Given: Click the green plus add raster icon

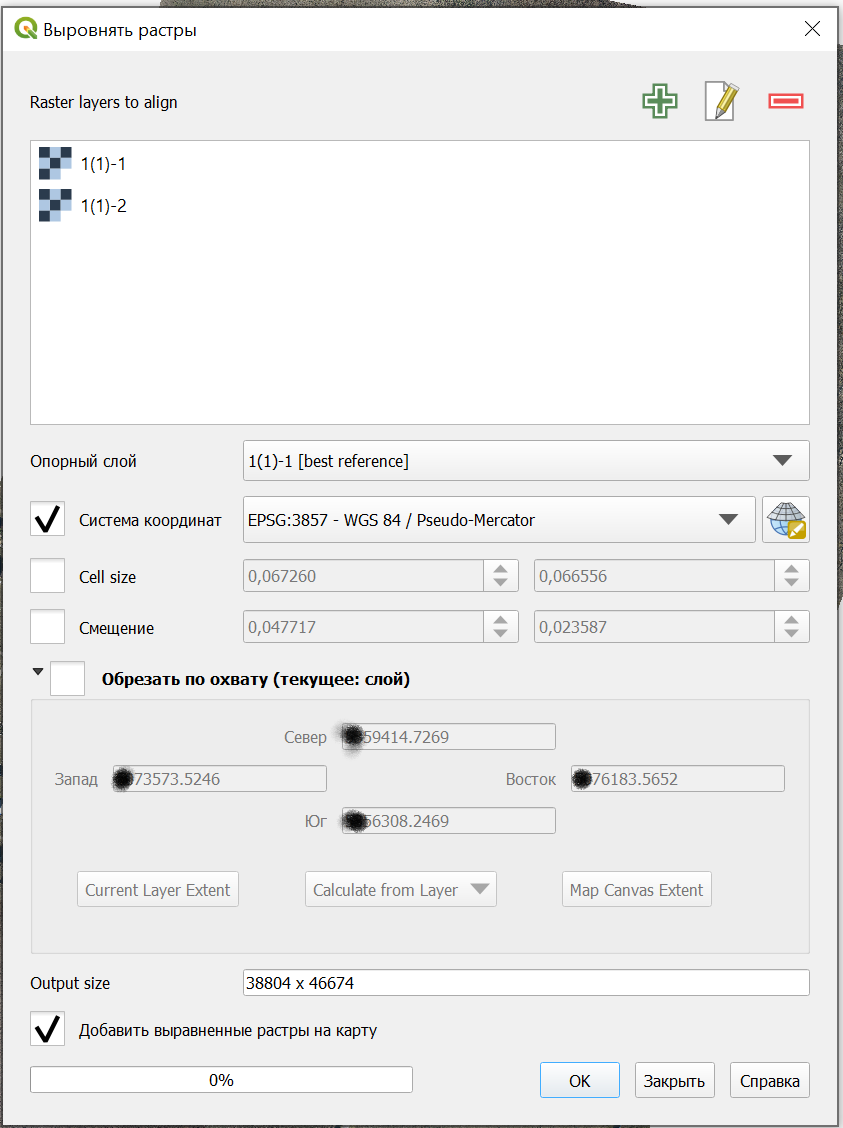Looking at the screenshot, I should click(660, 101).
